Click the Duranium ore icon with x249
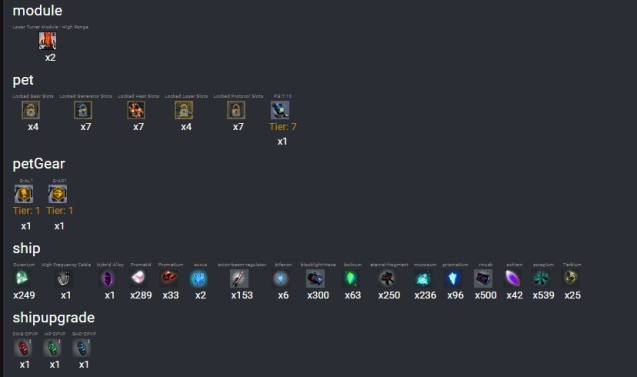This screenshot has height=377, width=637. click(x=22, y=278)
